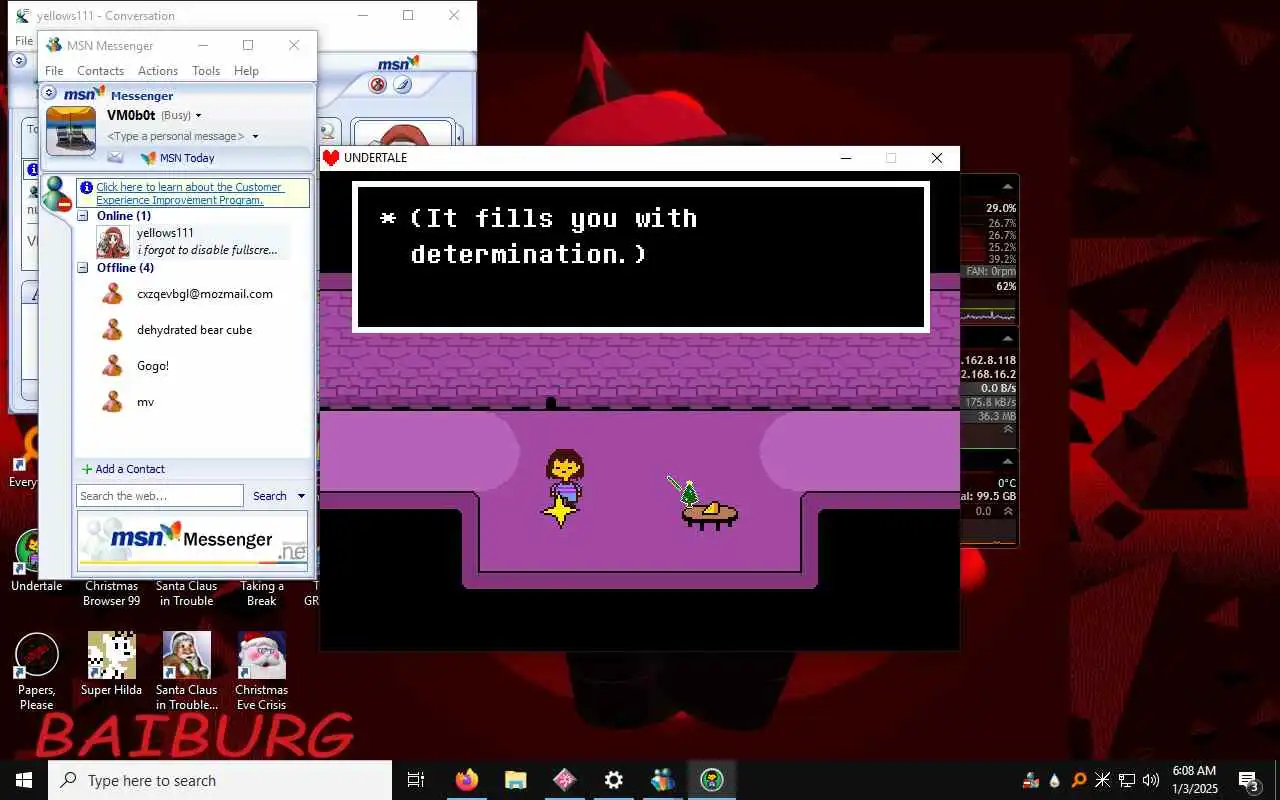
Task: Open the email inbox envelope icon
Action: [115, 158]
